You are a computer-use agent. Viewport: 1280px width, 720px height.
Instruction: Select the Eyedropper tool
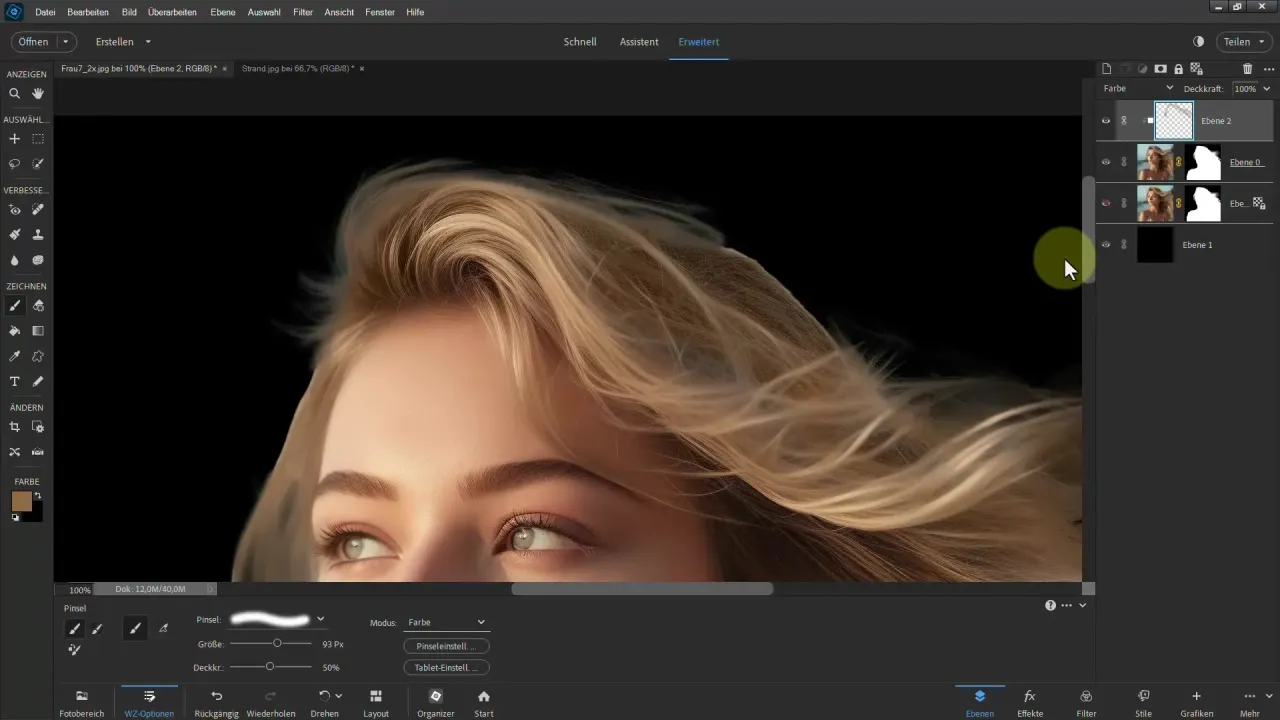(x=14, y=356)
